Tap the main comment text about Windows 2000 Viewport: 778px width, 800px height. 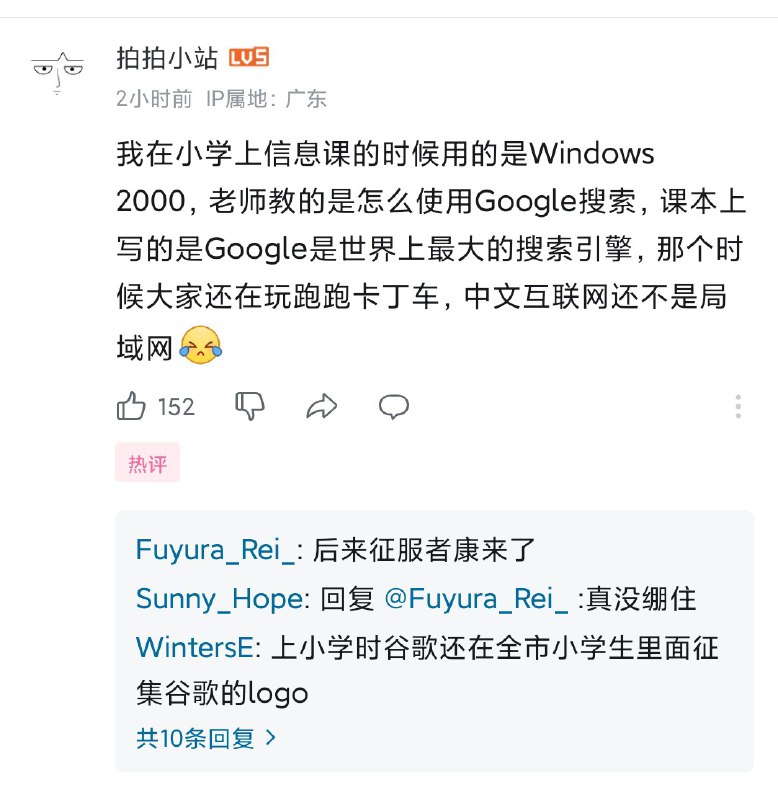pyautogui.click(x=432, y=249)
